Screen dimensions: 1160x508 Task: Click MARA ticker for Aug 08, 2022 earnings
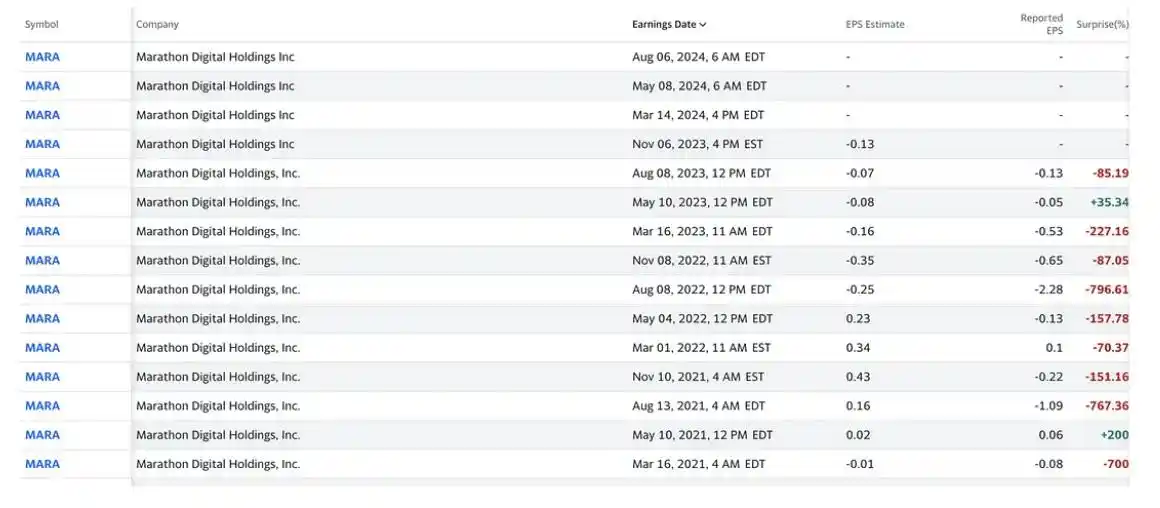pos(42,289)
